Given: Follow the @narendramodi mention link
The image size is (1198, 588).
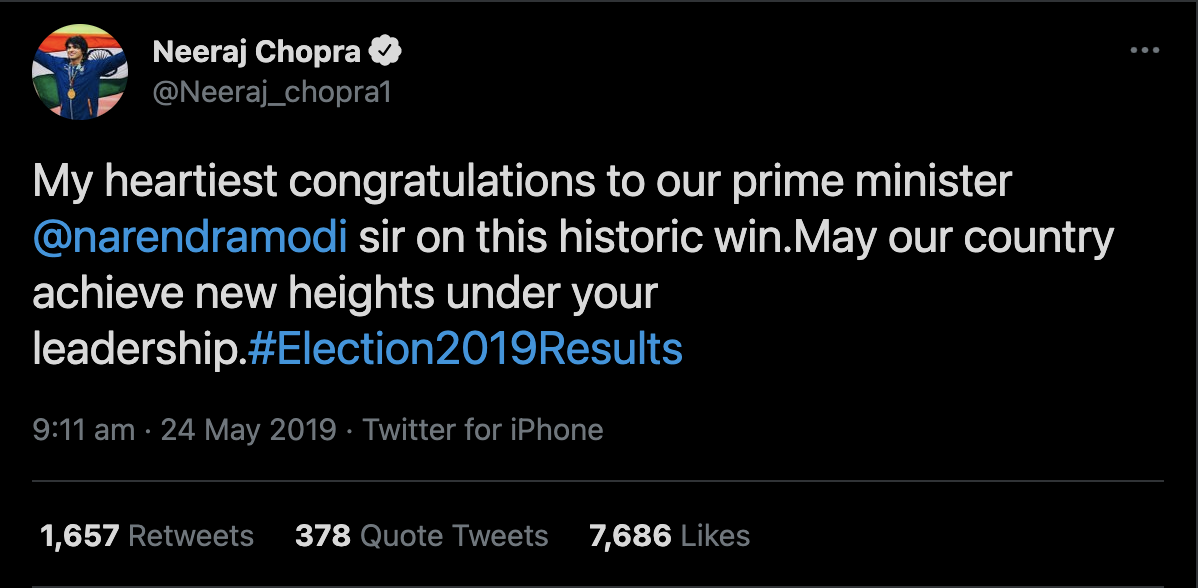Looking at the screenshot, I should coord(190,240).
